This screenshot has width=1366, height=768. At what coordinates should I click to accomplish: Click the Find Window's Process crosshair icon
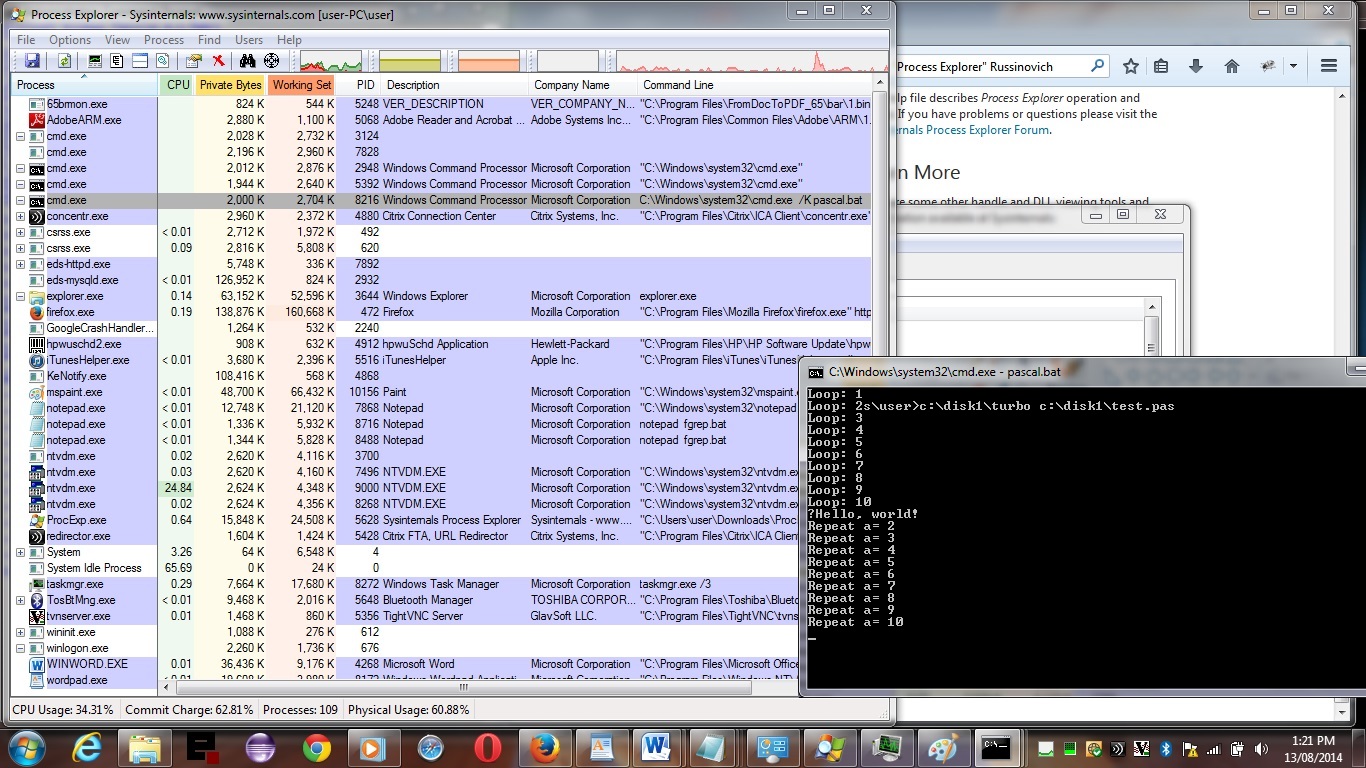[x=271, y=61]
